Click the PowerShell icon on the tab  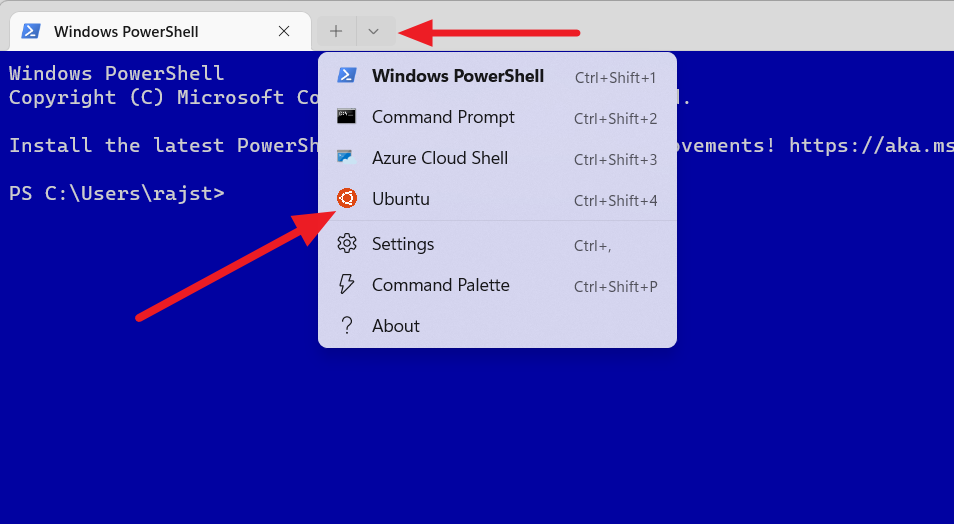point(31,31)
